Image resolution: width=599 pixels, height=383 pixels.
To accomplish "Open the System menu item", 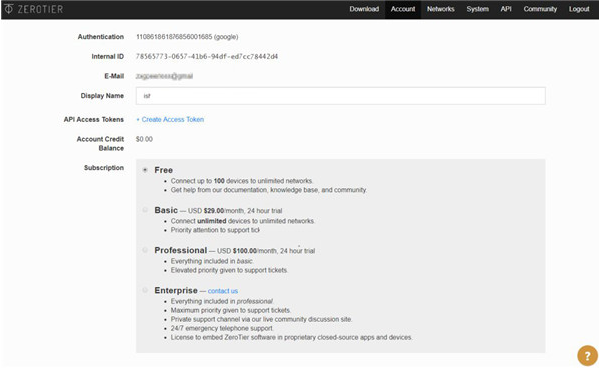I will pos(478,9).
